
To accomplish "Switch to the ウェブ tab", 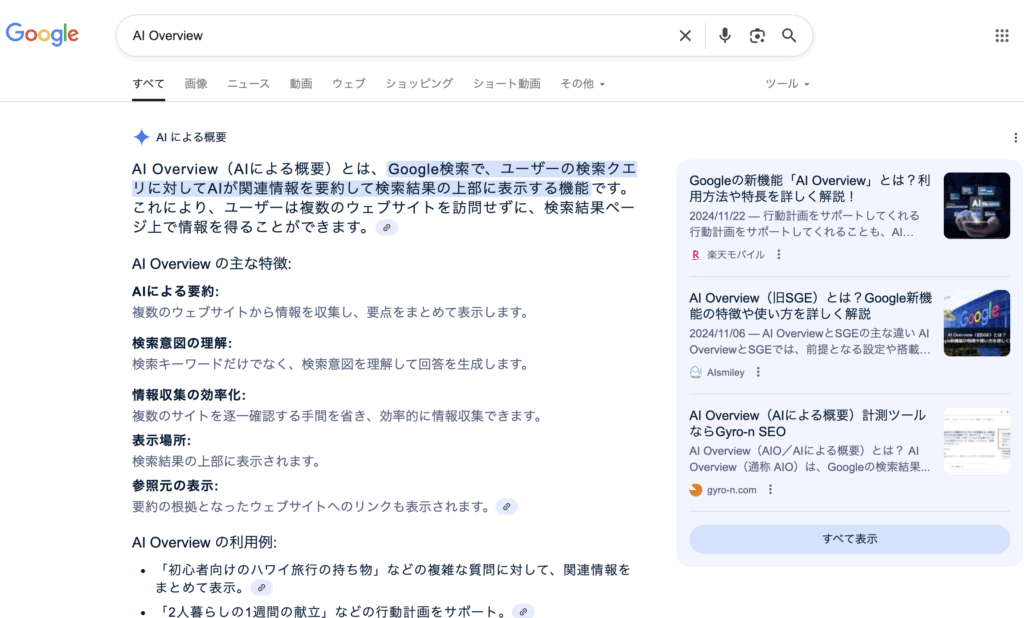I will (x=349, y=84).
